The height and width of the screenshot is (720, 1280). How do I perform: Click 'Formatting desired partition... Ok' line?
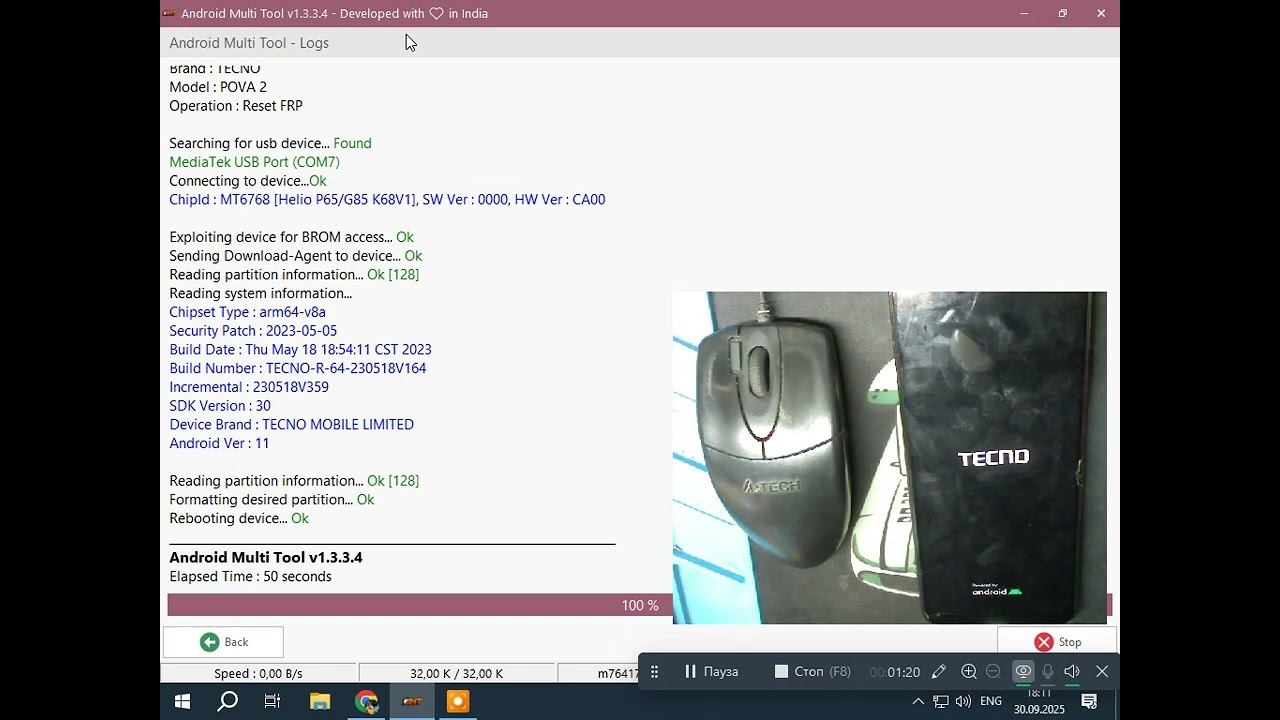click(x=272, y=500)
